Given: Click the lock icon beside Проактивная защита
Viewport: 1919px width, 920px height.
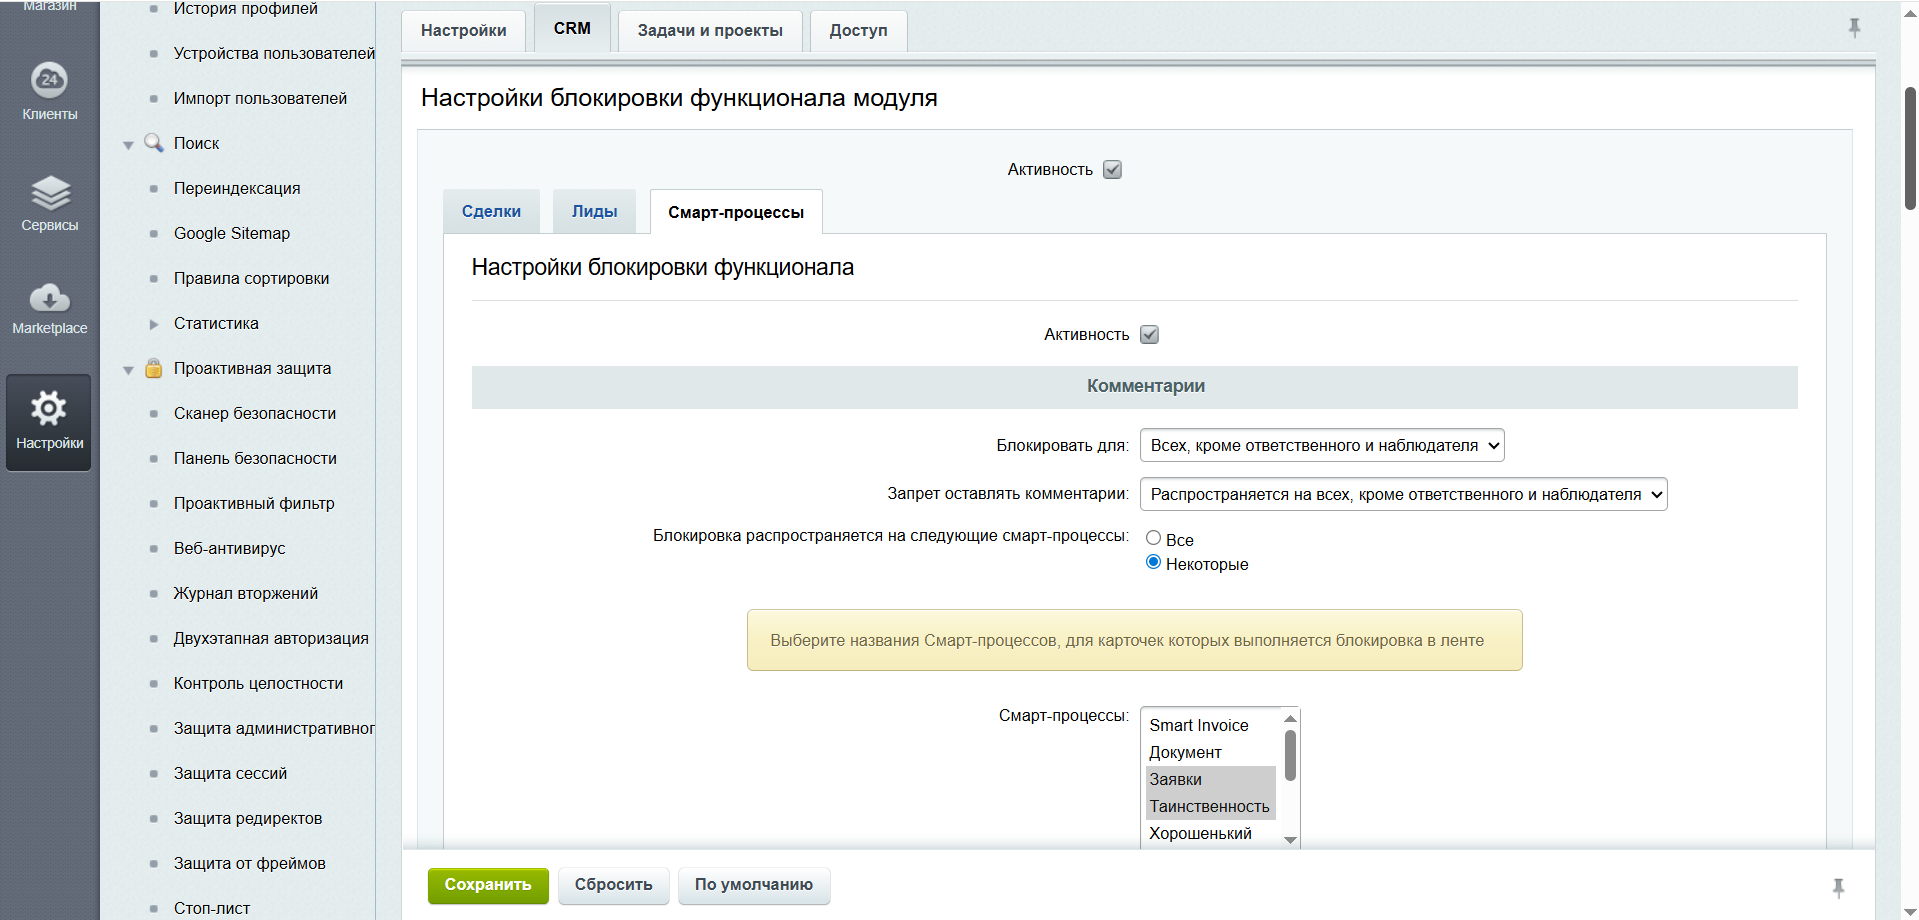Looking at the screenshot, I should point(153,368).
